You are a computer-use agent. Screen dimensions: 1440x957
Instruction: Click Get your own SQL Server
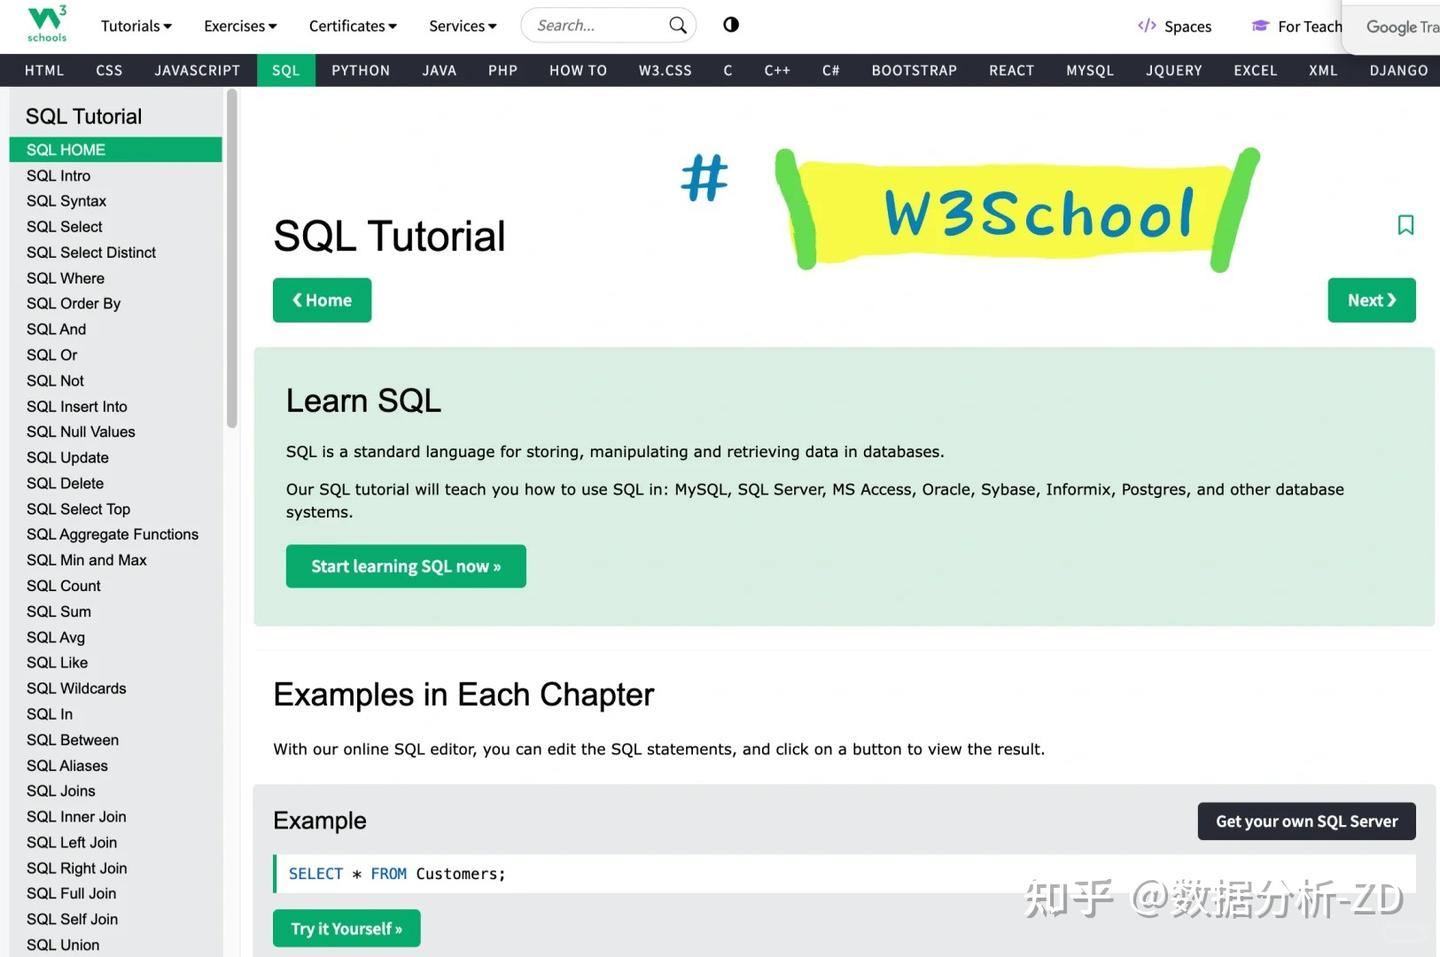1306,821
